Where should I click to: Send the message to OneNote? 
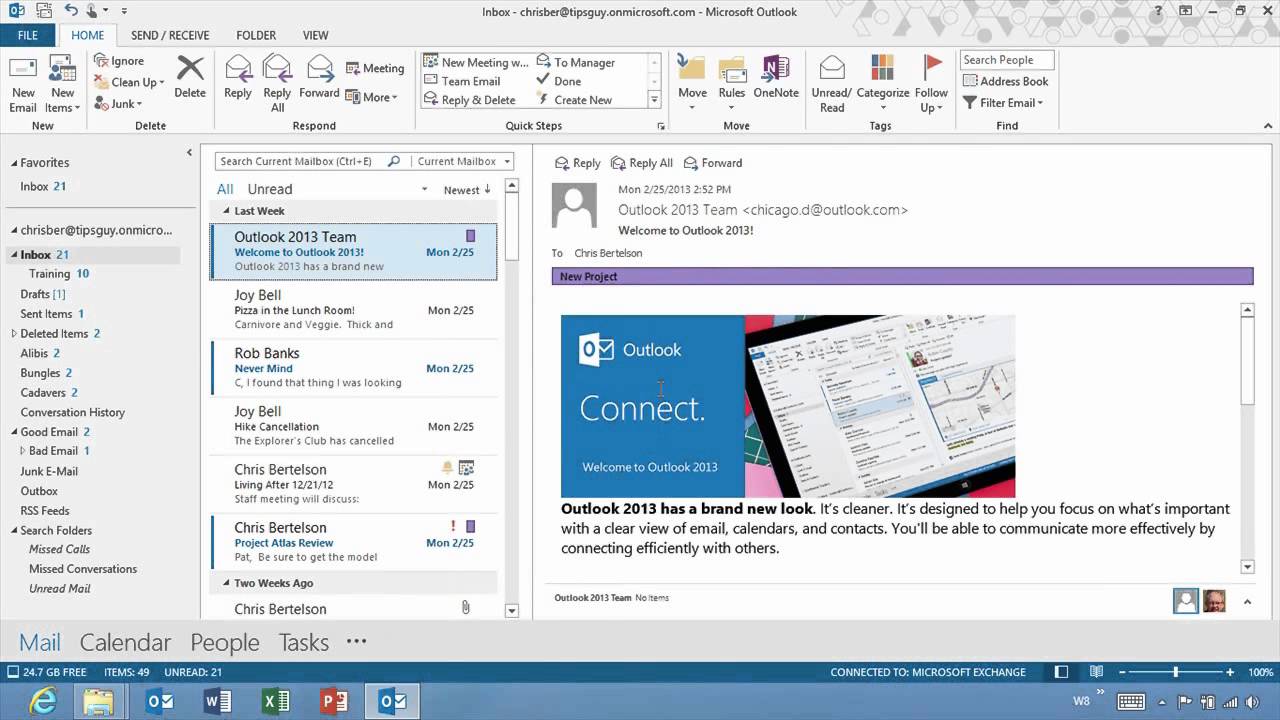pyautogui.click(x=776, y=78)
